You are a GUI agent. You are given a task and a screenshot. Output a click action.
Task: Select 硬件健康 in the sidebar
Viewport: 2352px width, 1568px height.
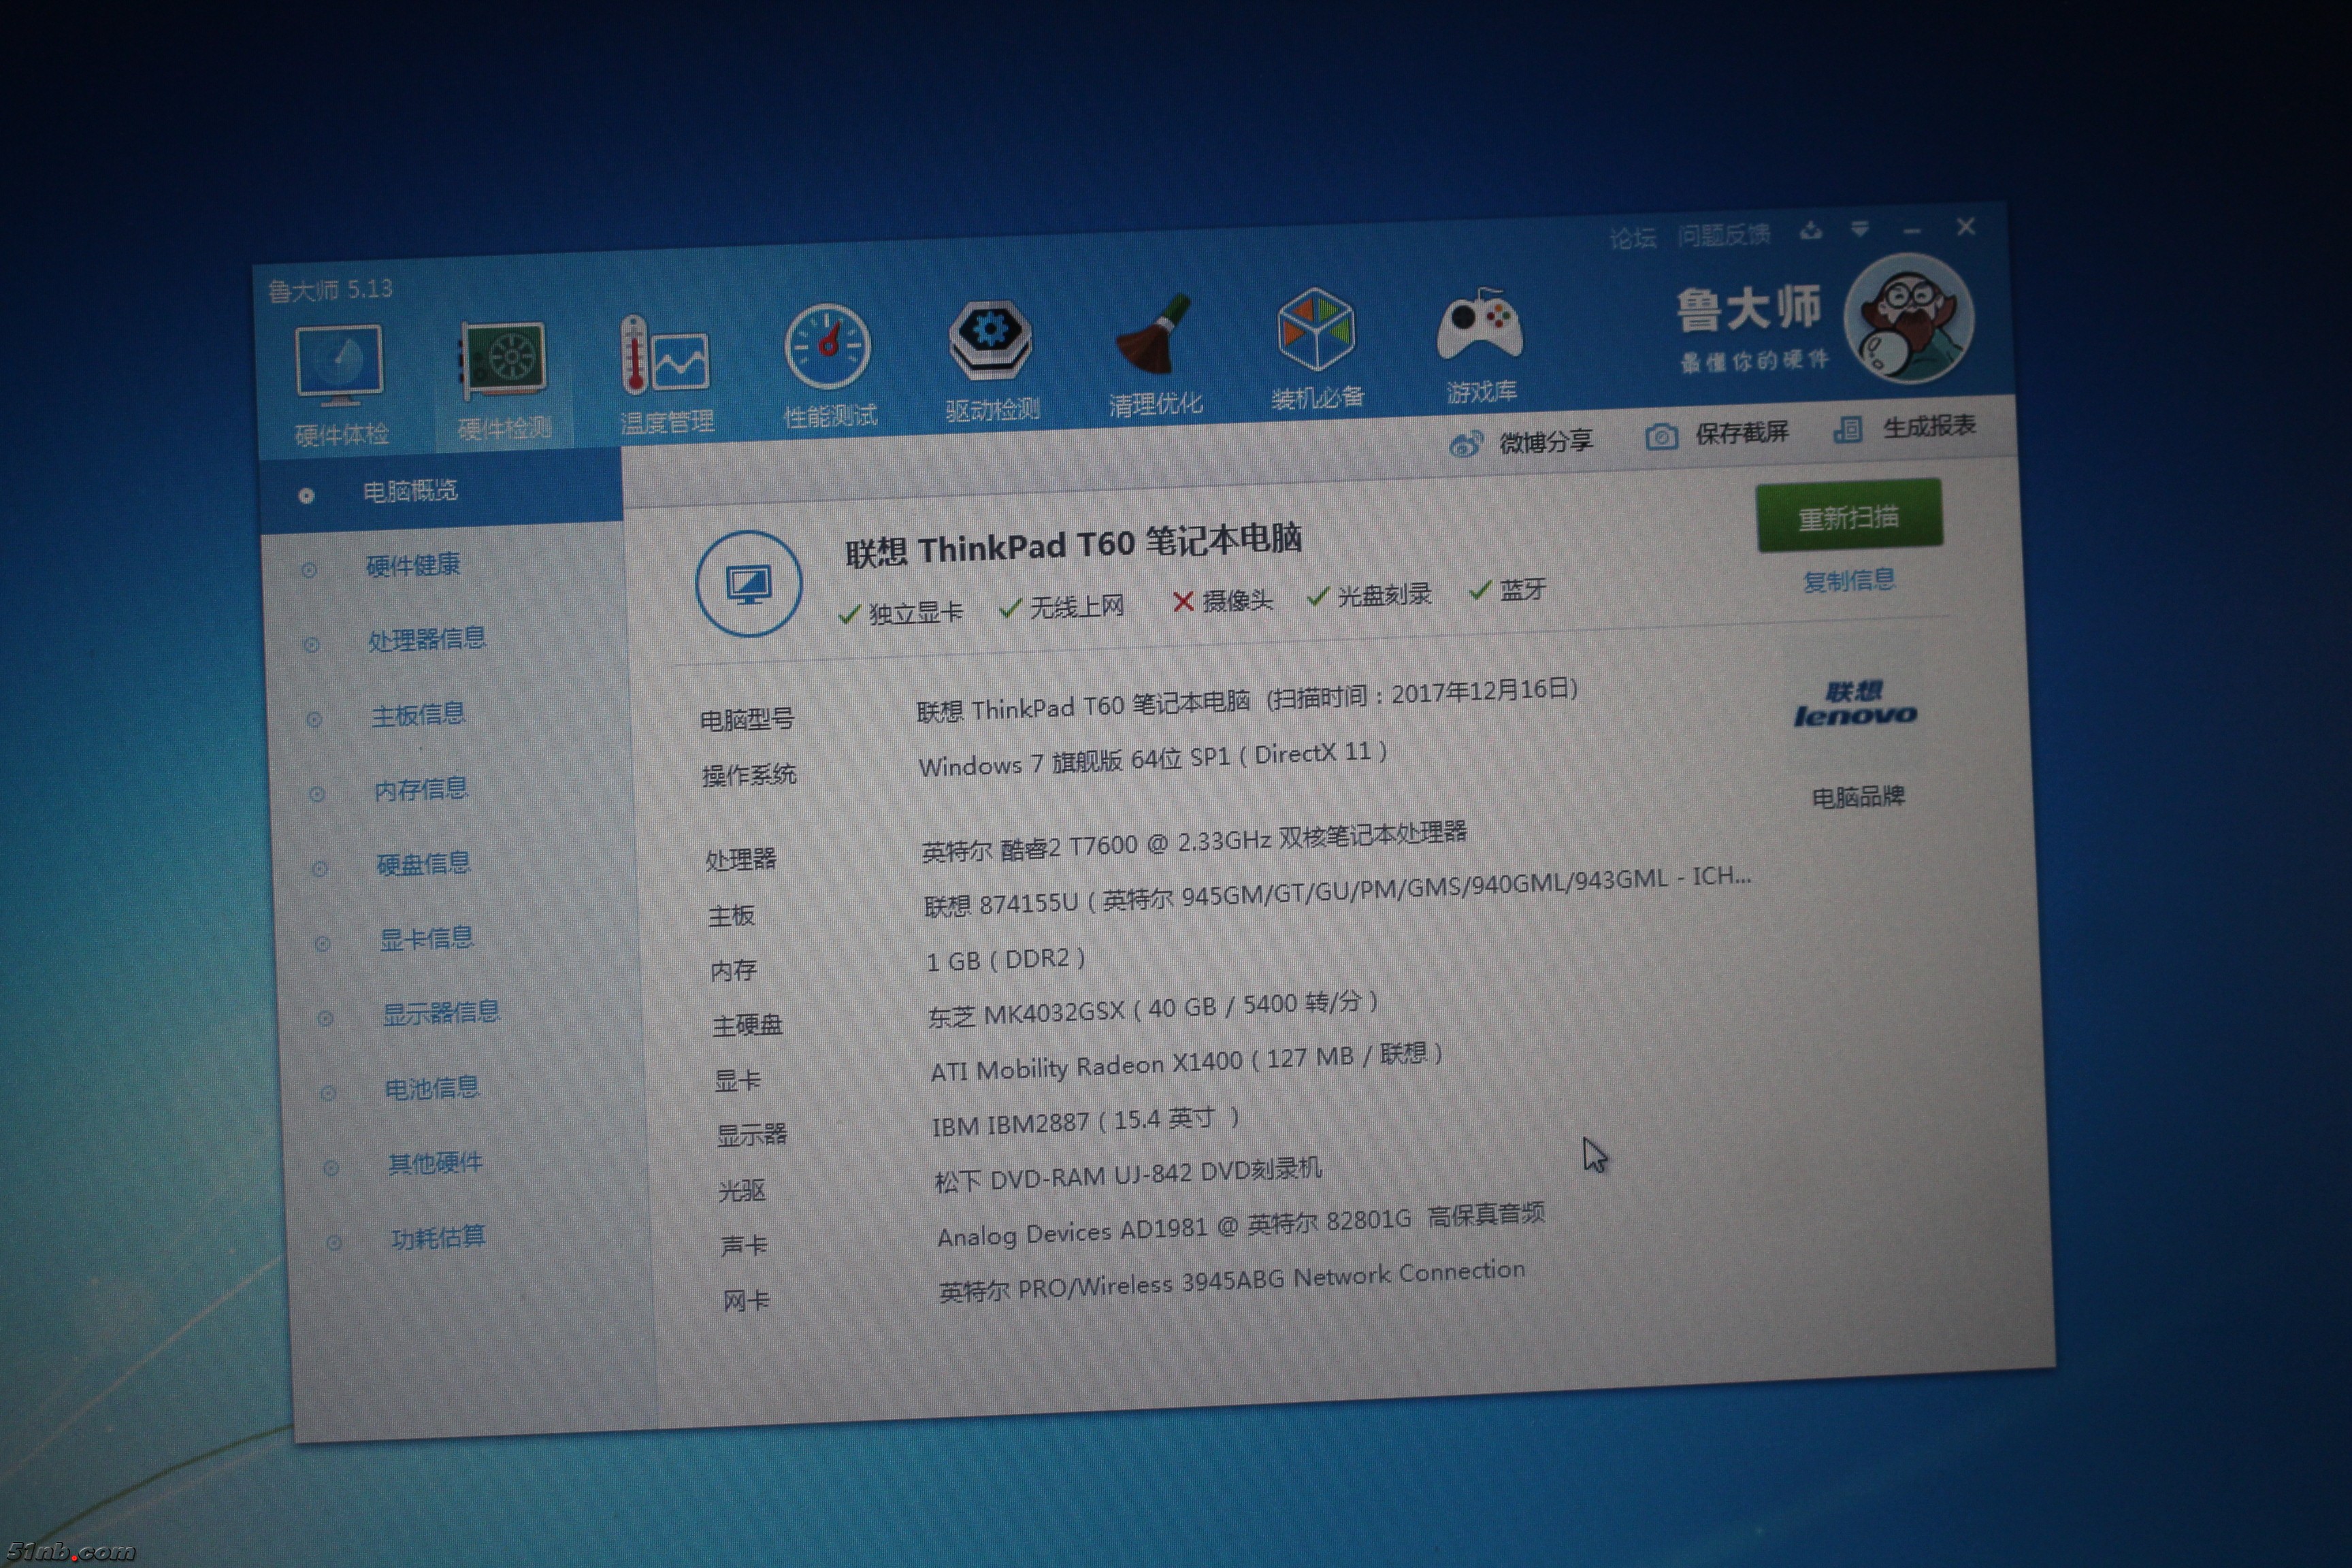pos(412,566)
